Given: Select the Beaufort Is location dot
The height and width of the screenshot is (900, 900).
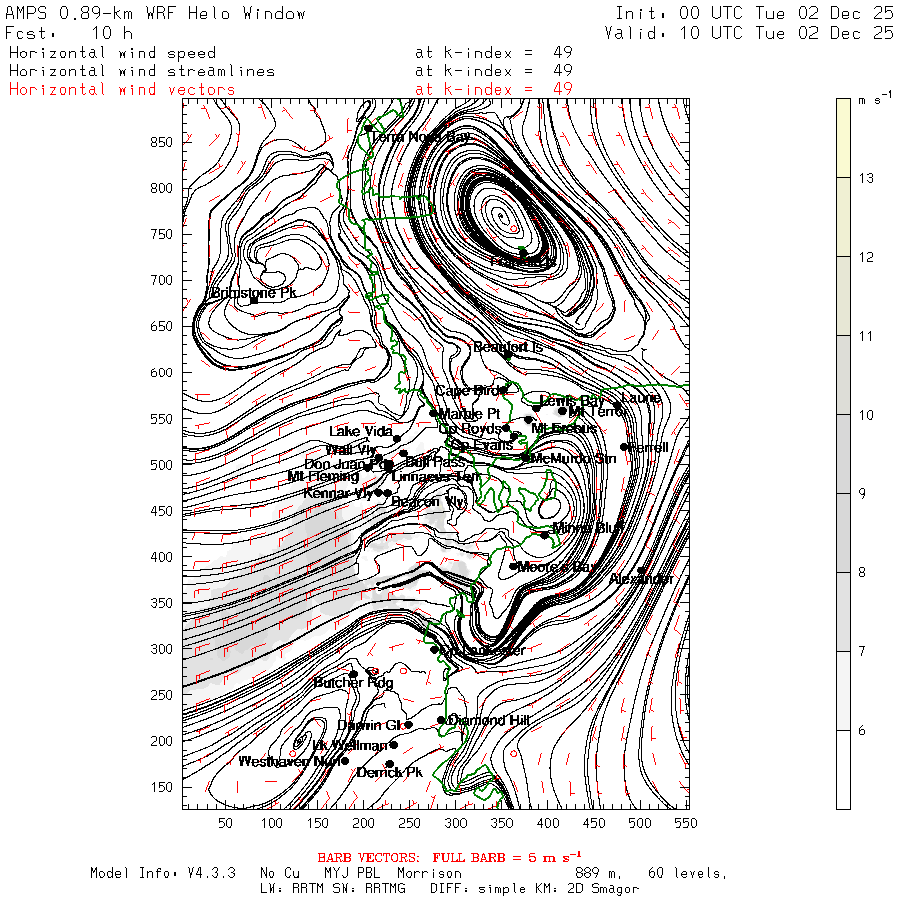Looking at the screenshot, I should tap(507, 356).
